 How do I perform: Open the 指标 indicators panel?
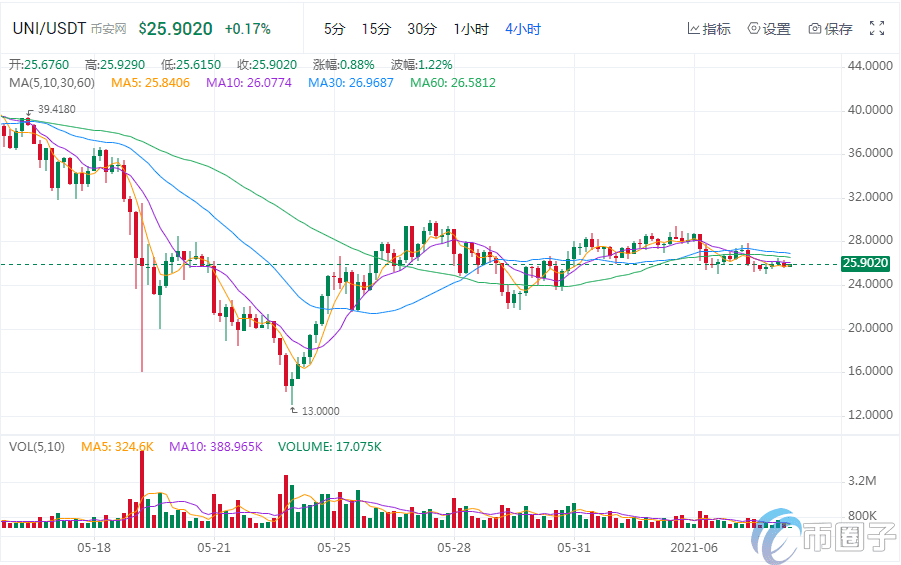point(709,29)
